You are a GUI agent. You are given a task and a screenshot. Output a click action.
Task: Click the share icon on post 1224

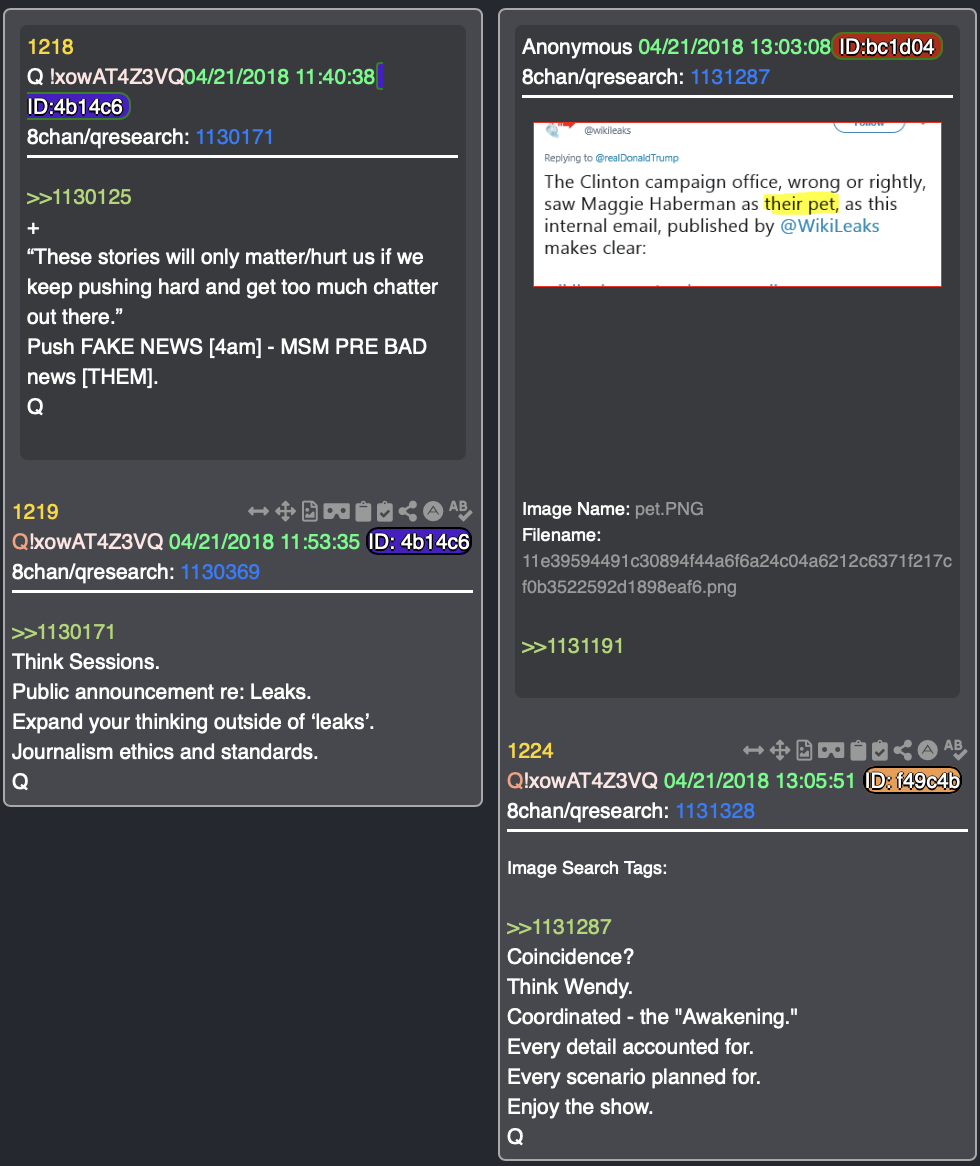[903, 750]
